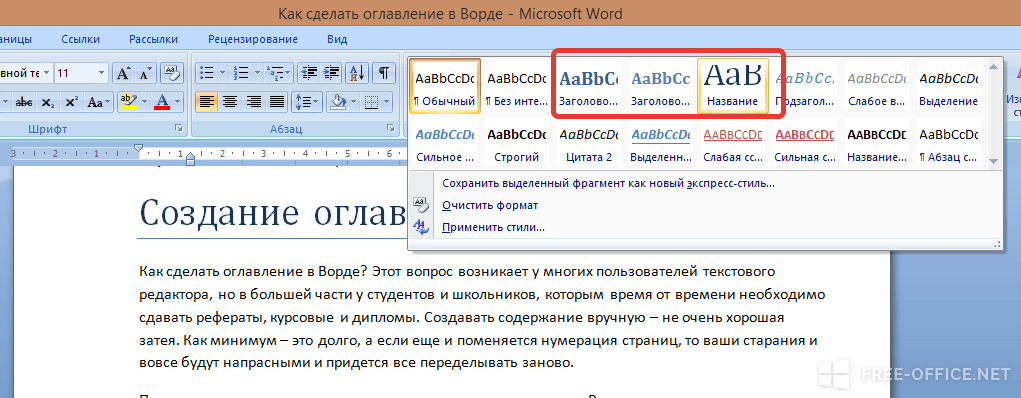Choose Очистить формат menu entry

(x=490, y=205)
